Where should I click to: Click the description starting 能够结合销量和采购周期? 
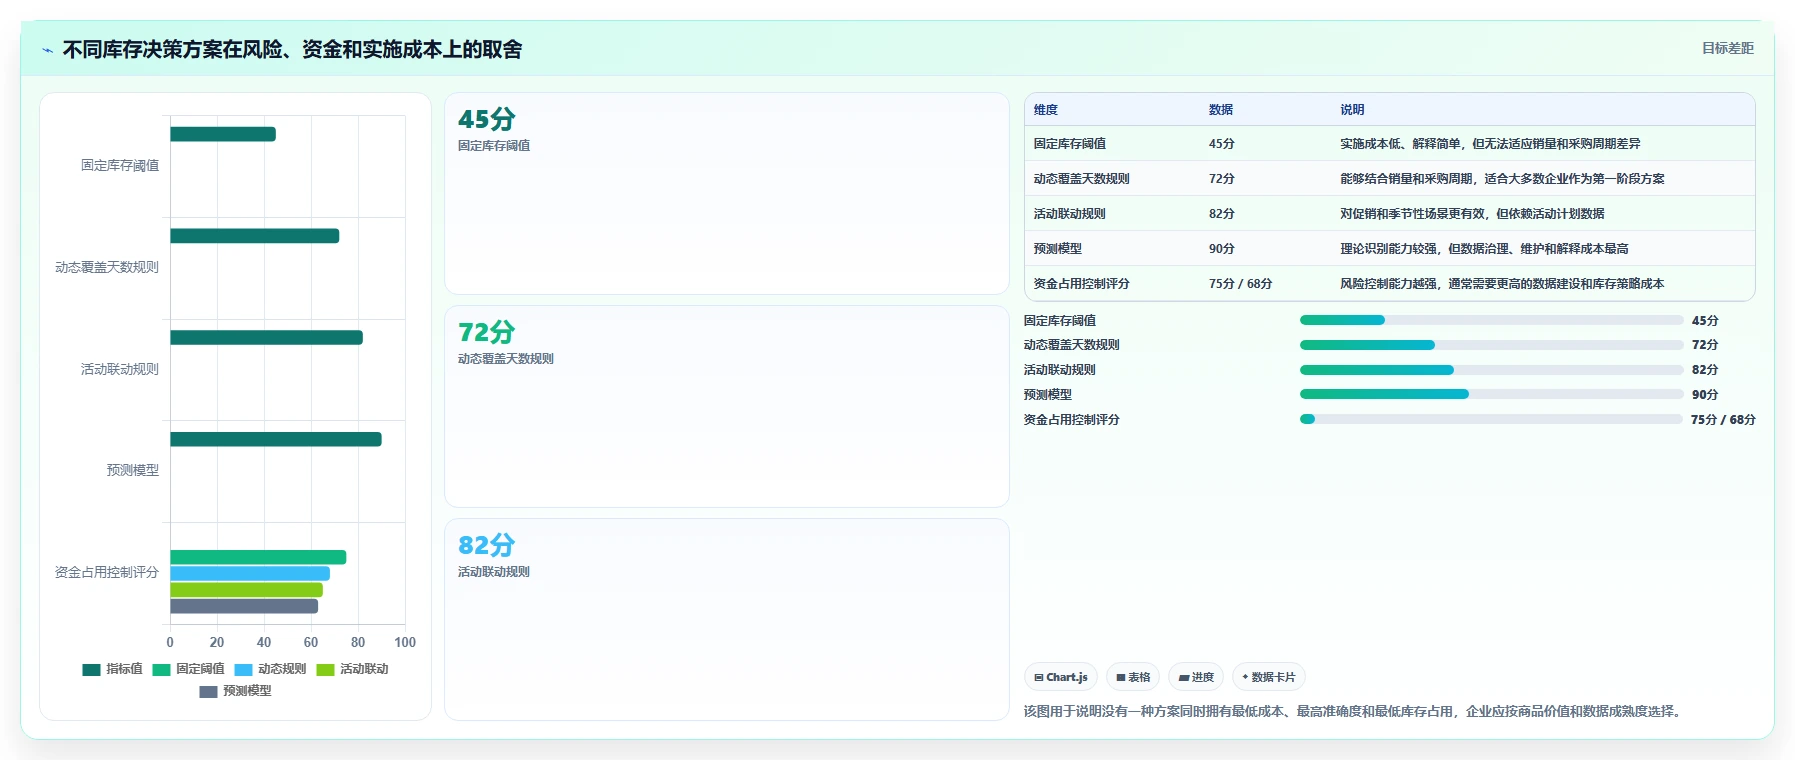[x=1502, y=179]
